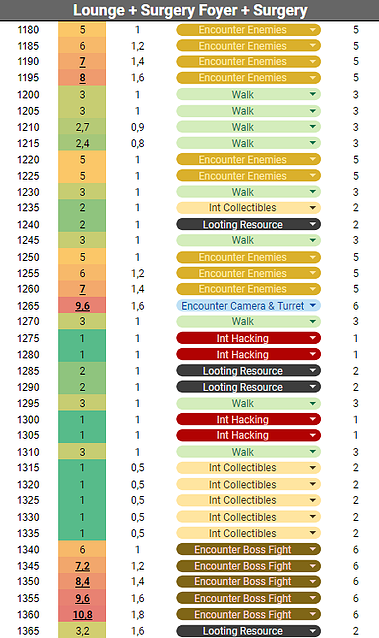Open the Int Hacking dropdown in row 1275
The height and width of the screenshot is (638, 379).
pyautogui.click(x=248, y=338)
